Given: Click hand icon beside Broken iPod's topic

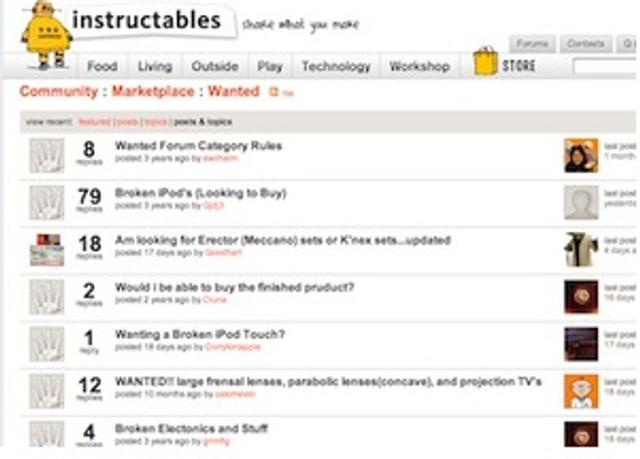Looking at the screenshot, I should point(46,203).
